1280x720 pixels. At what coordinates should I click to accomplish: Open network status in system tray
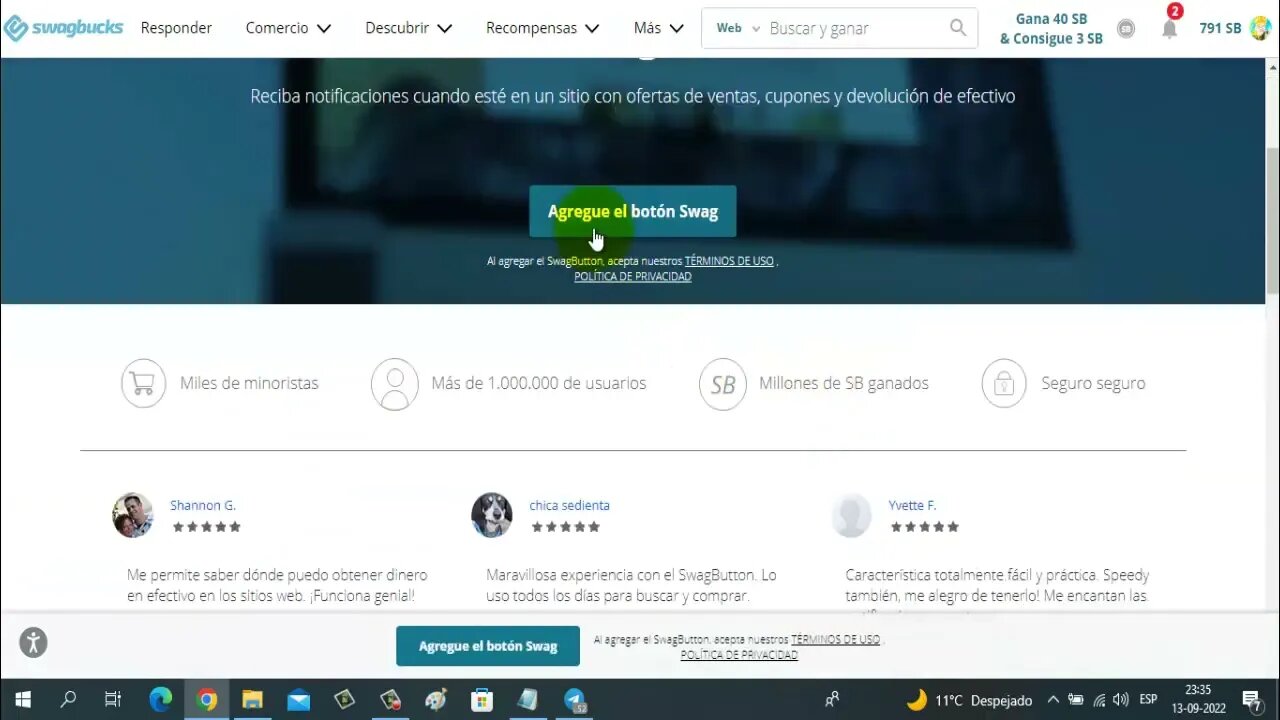1099,700
